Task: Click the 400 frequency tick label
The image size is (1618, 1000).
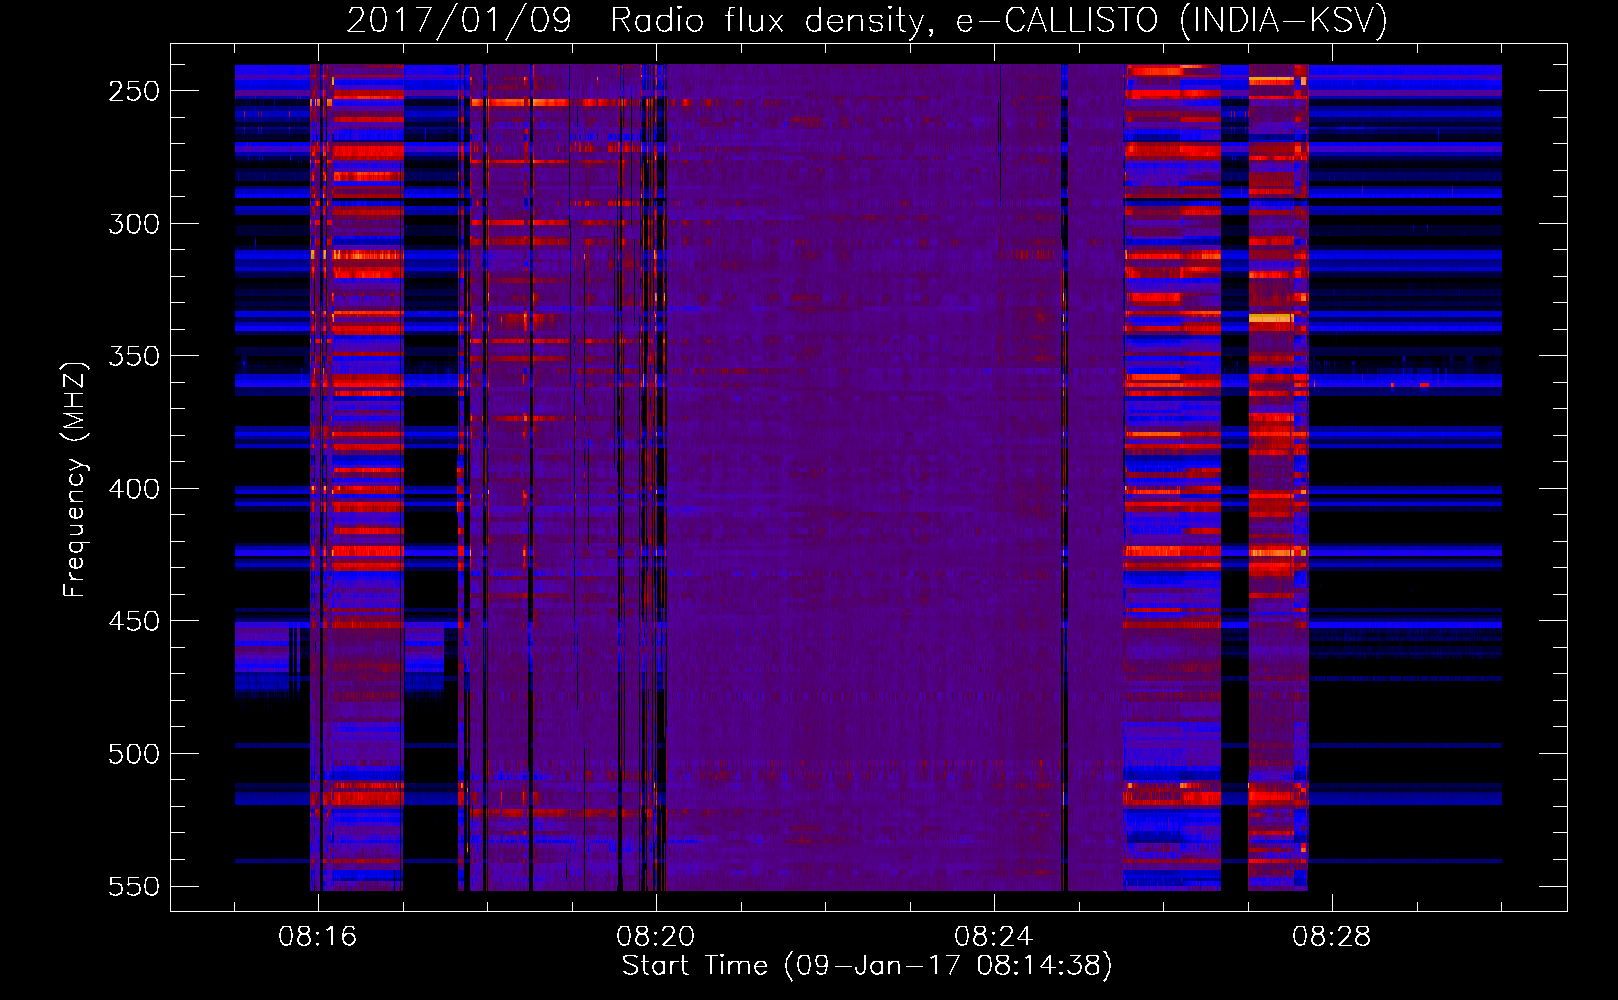Action: [x=134, y=489]
